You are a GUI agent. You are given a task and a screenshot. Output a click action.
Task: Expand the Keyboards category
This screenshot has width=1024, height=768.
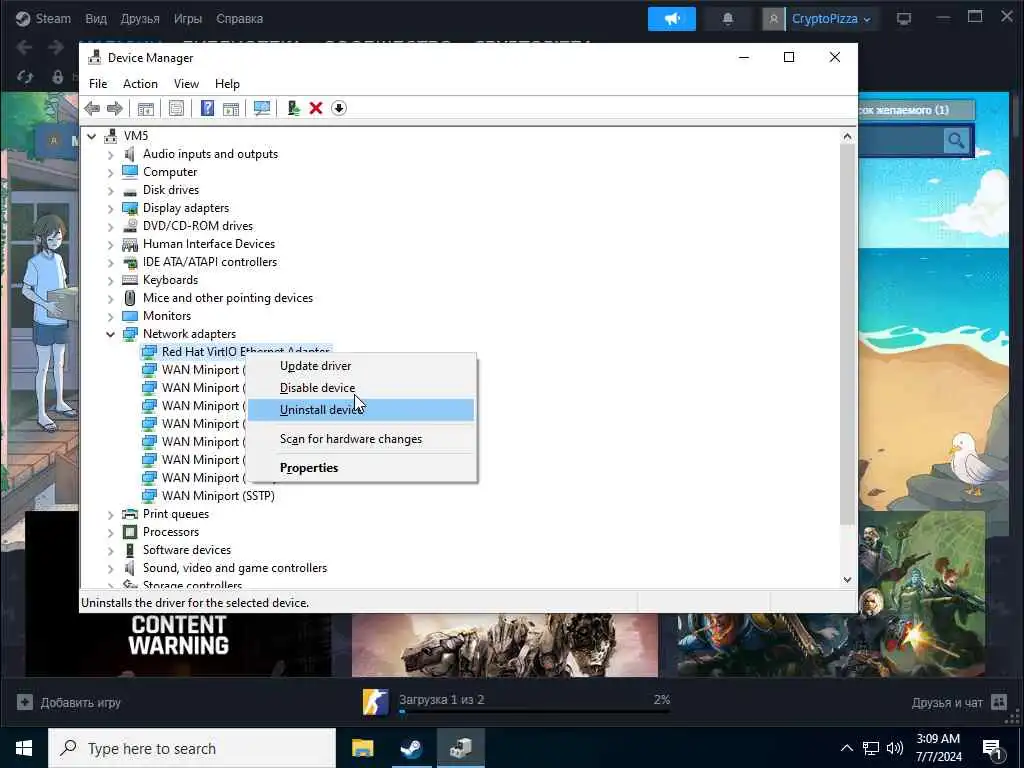click(110, 280)
